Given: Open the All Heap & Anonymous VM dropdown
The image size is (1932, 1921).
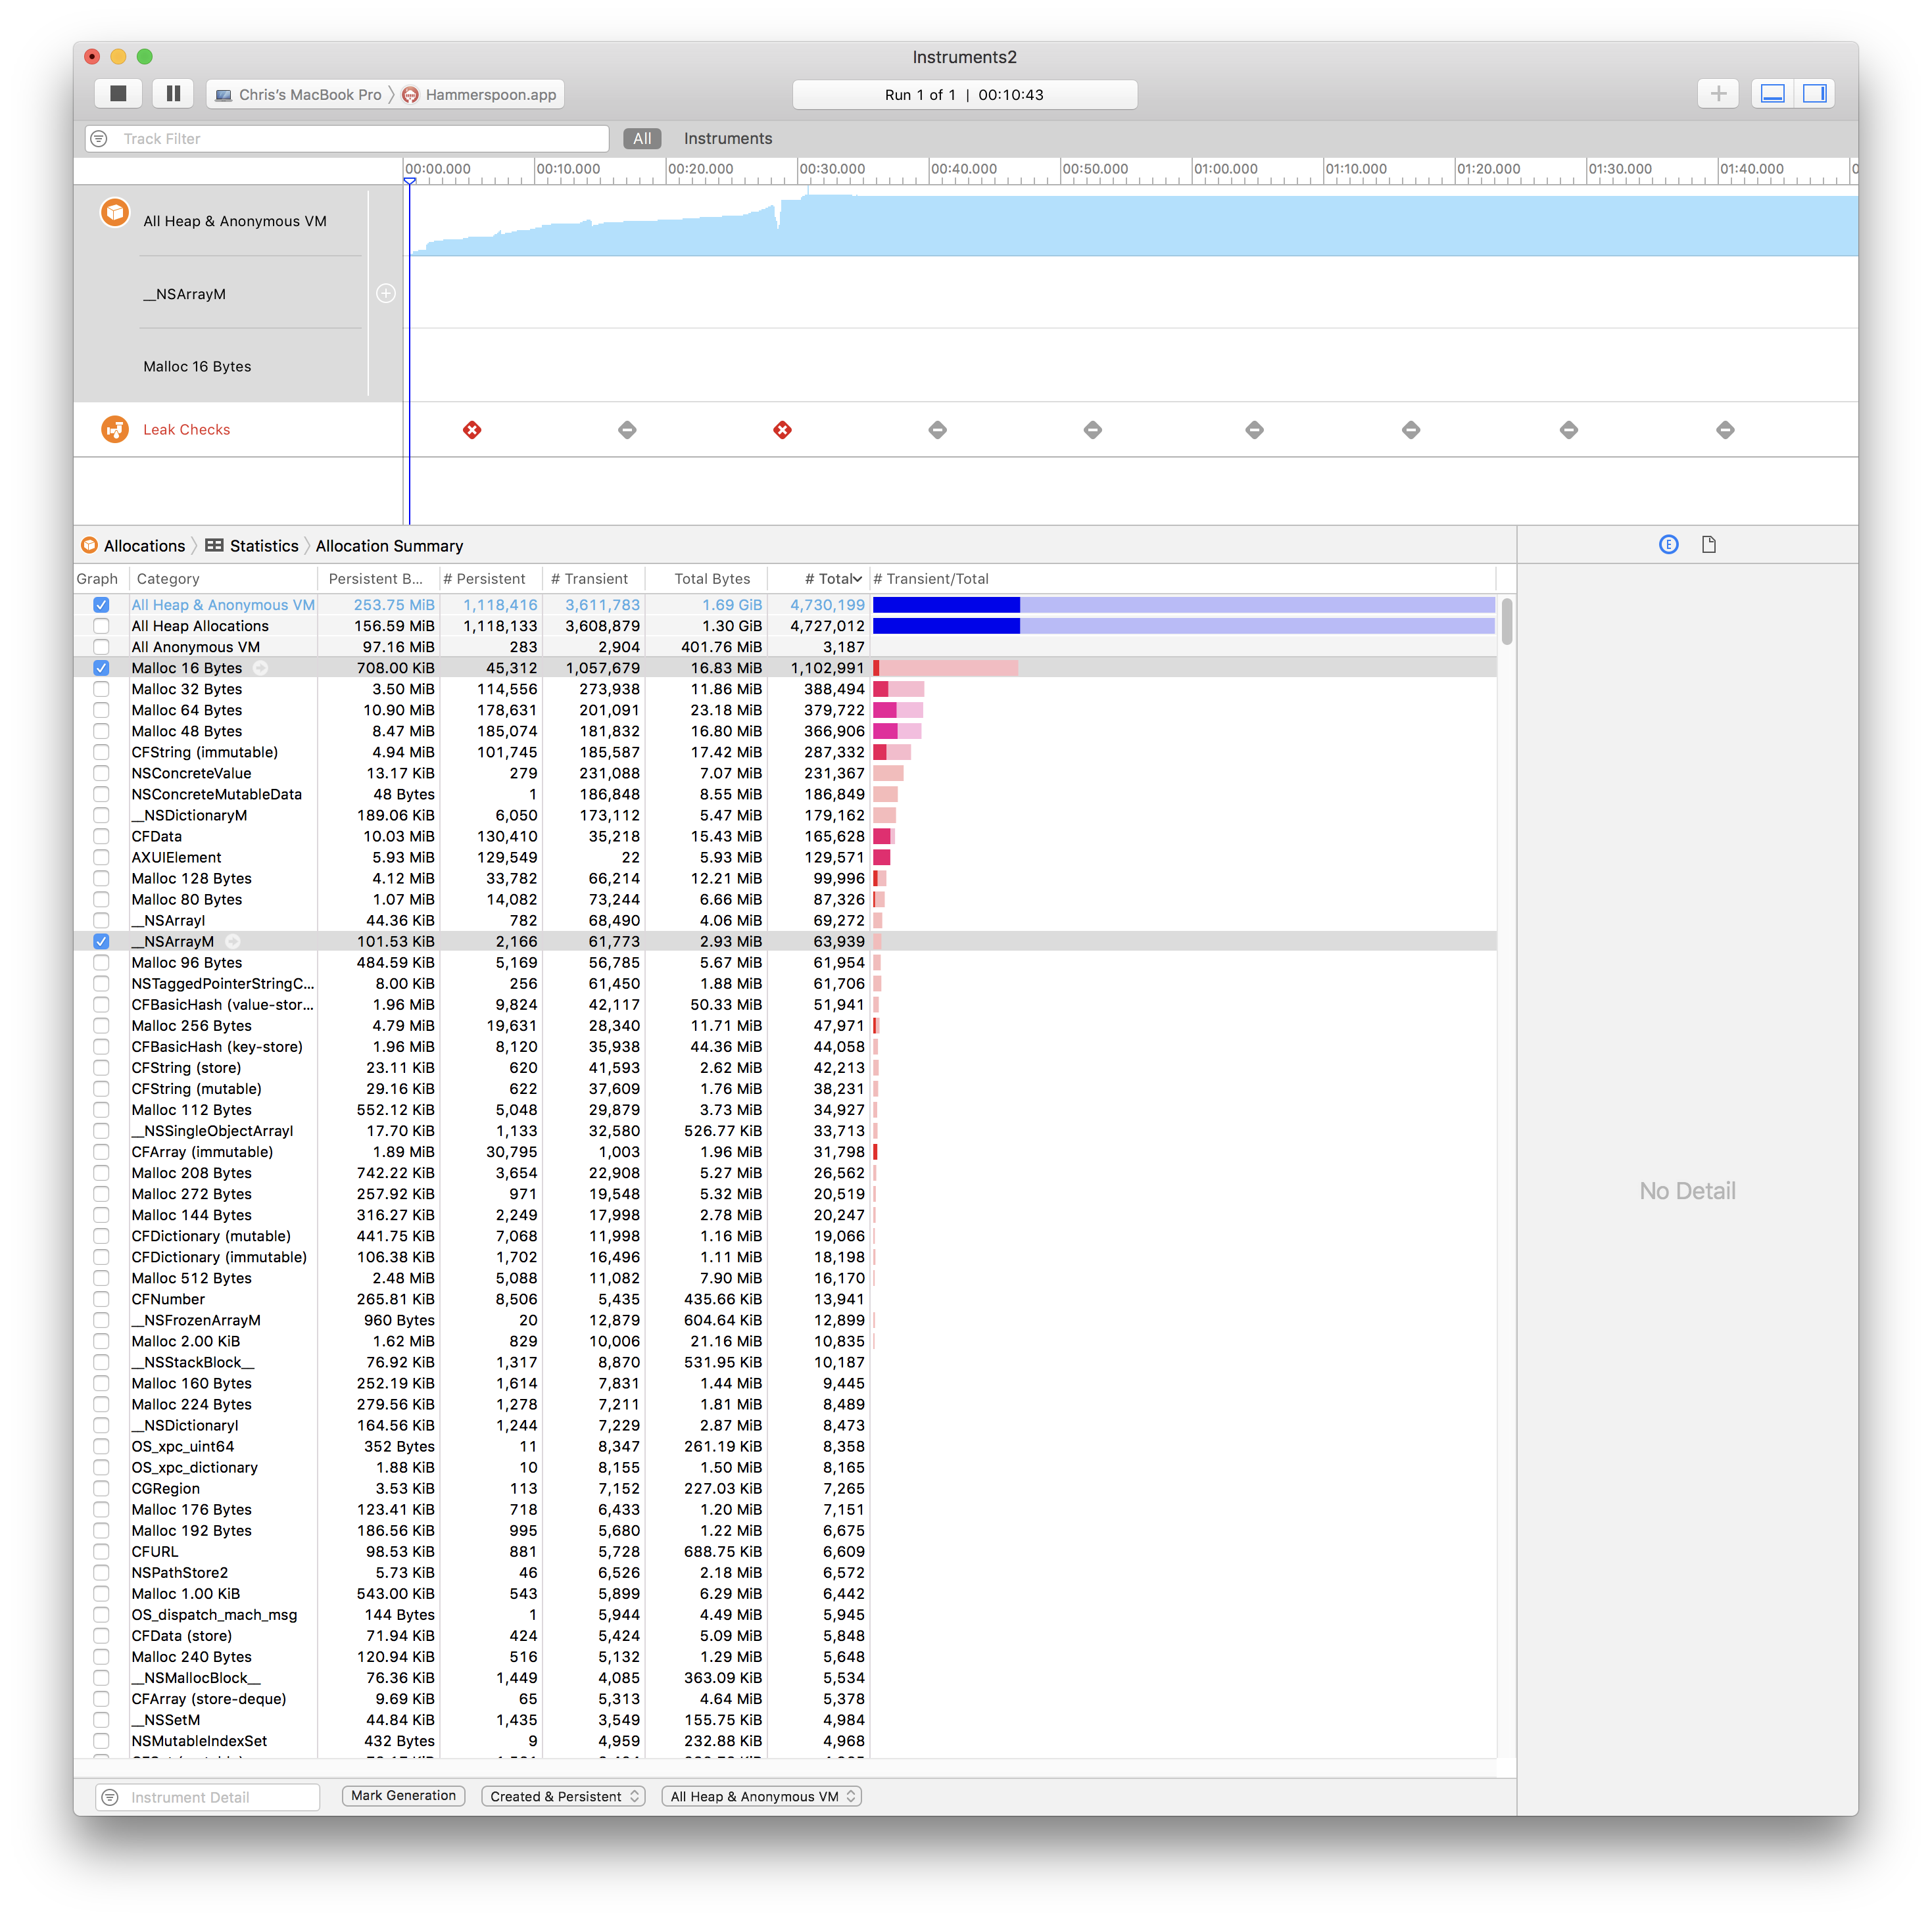Looking at the screenshot, I should point(760,1795).
